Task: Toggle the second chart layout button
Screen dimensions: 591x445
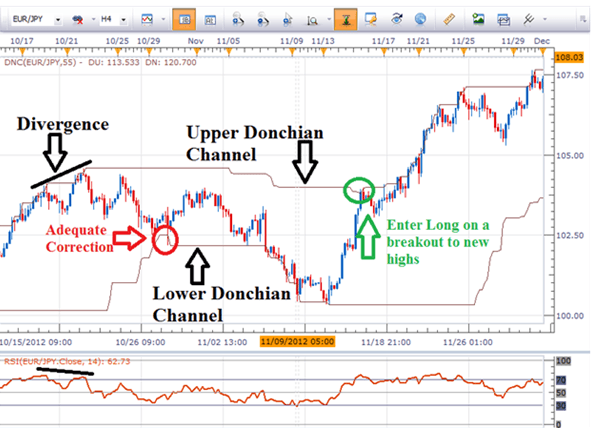Action: click(x=210, y=19)
